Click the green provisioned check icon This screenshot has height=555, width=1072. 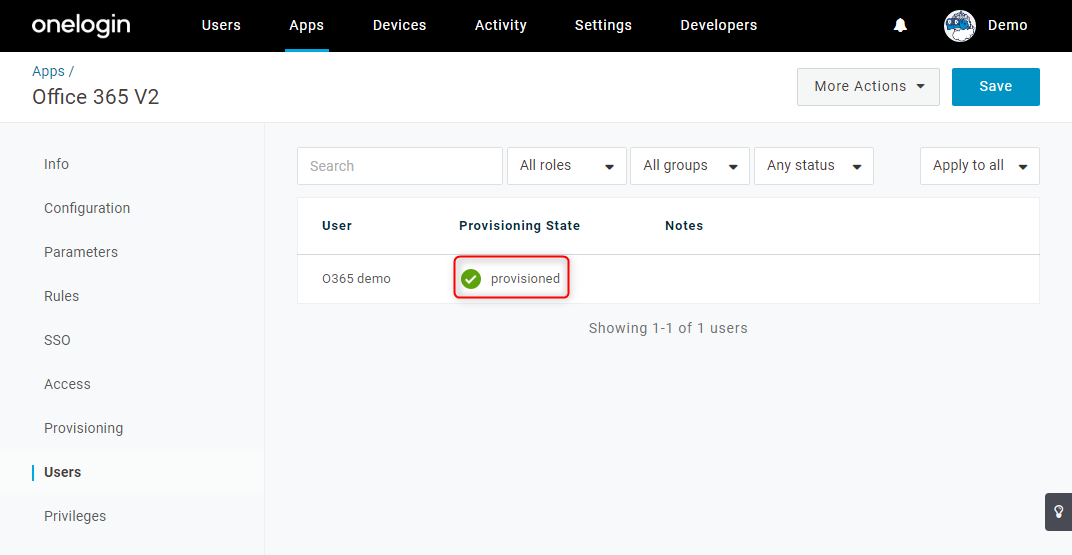(470, 279)
